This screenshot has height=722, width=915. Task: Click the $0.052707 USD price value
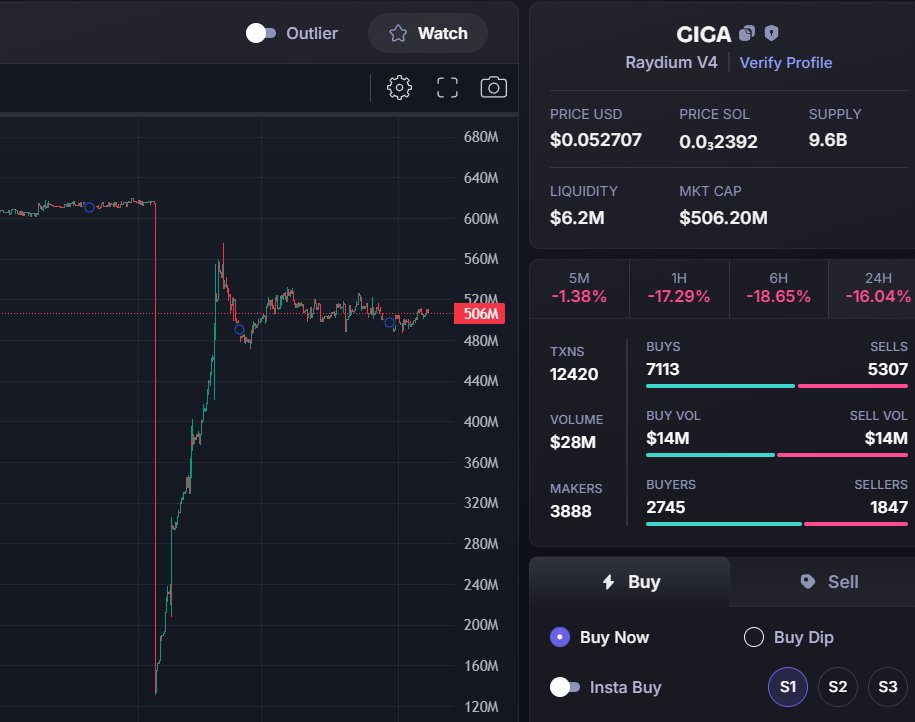(595, 139)
